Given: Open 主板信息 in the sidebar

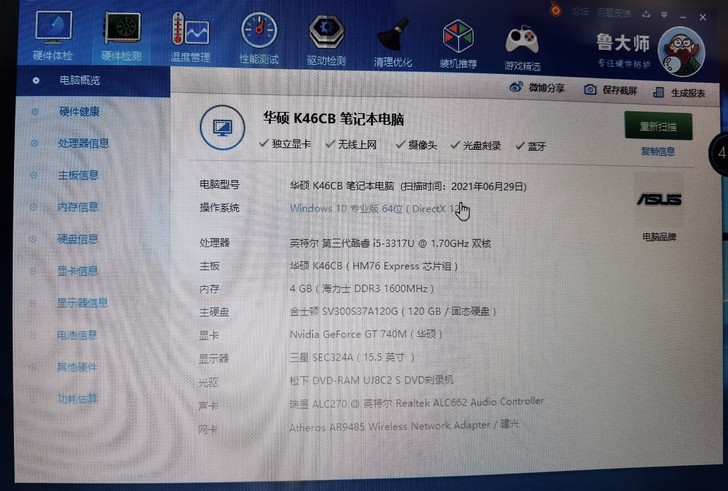Looking at the screenshot, I should pos(78,175).
